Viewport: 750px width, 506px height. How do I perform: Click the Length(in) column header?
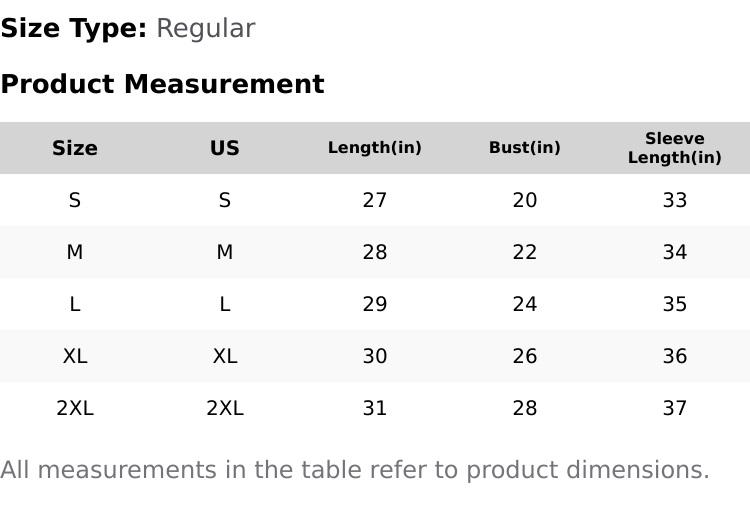375,148
